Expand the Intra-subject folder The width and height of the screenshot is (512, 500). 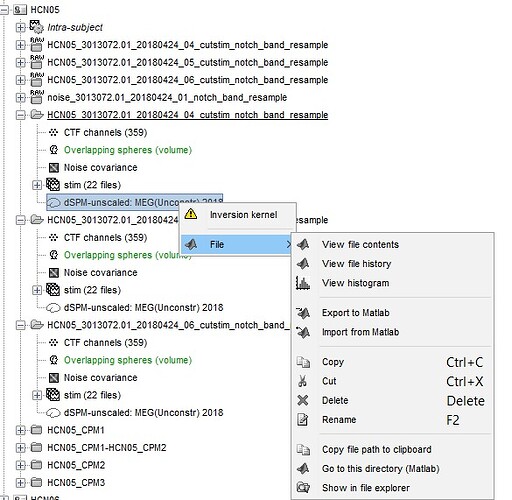20,27
